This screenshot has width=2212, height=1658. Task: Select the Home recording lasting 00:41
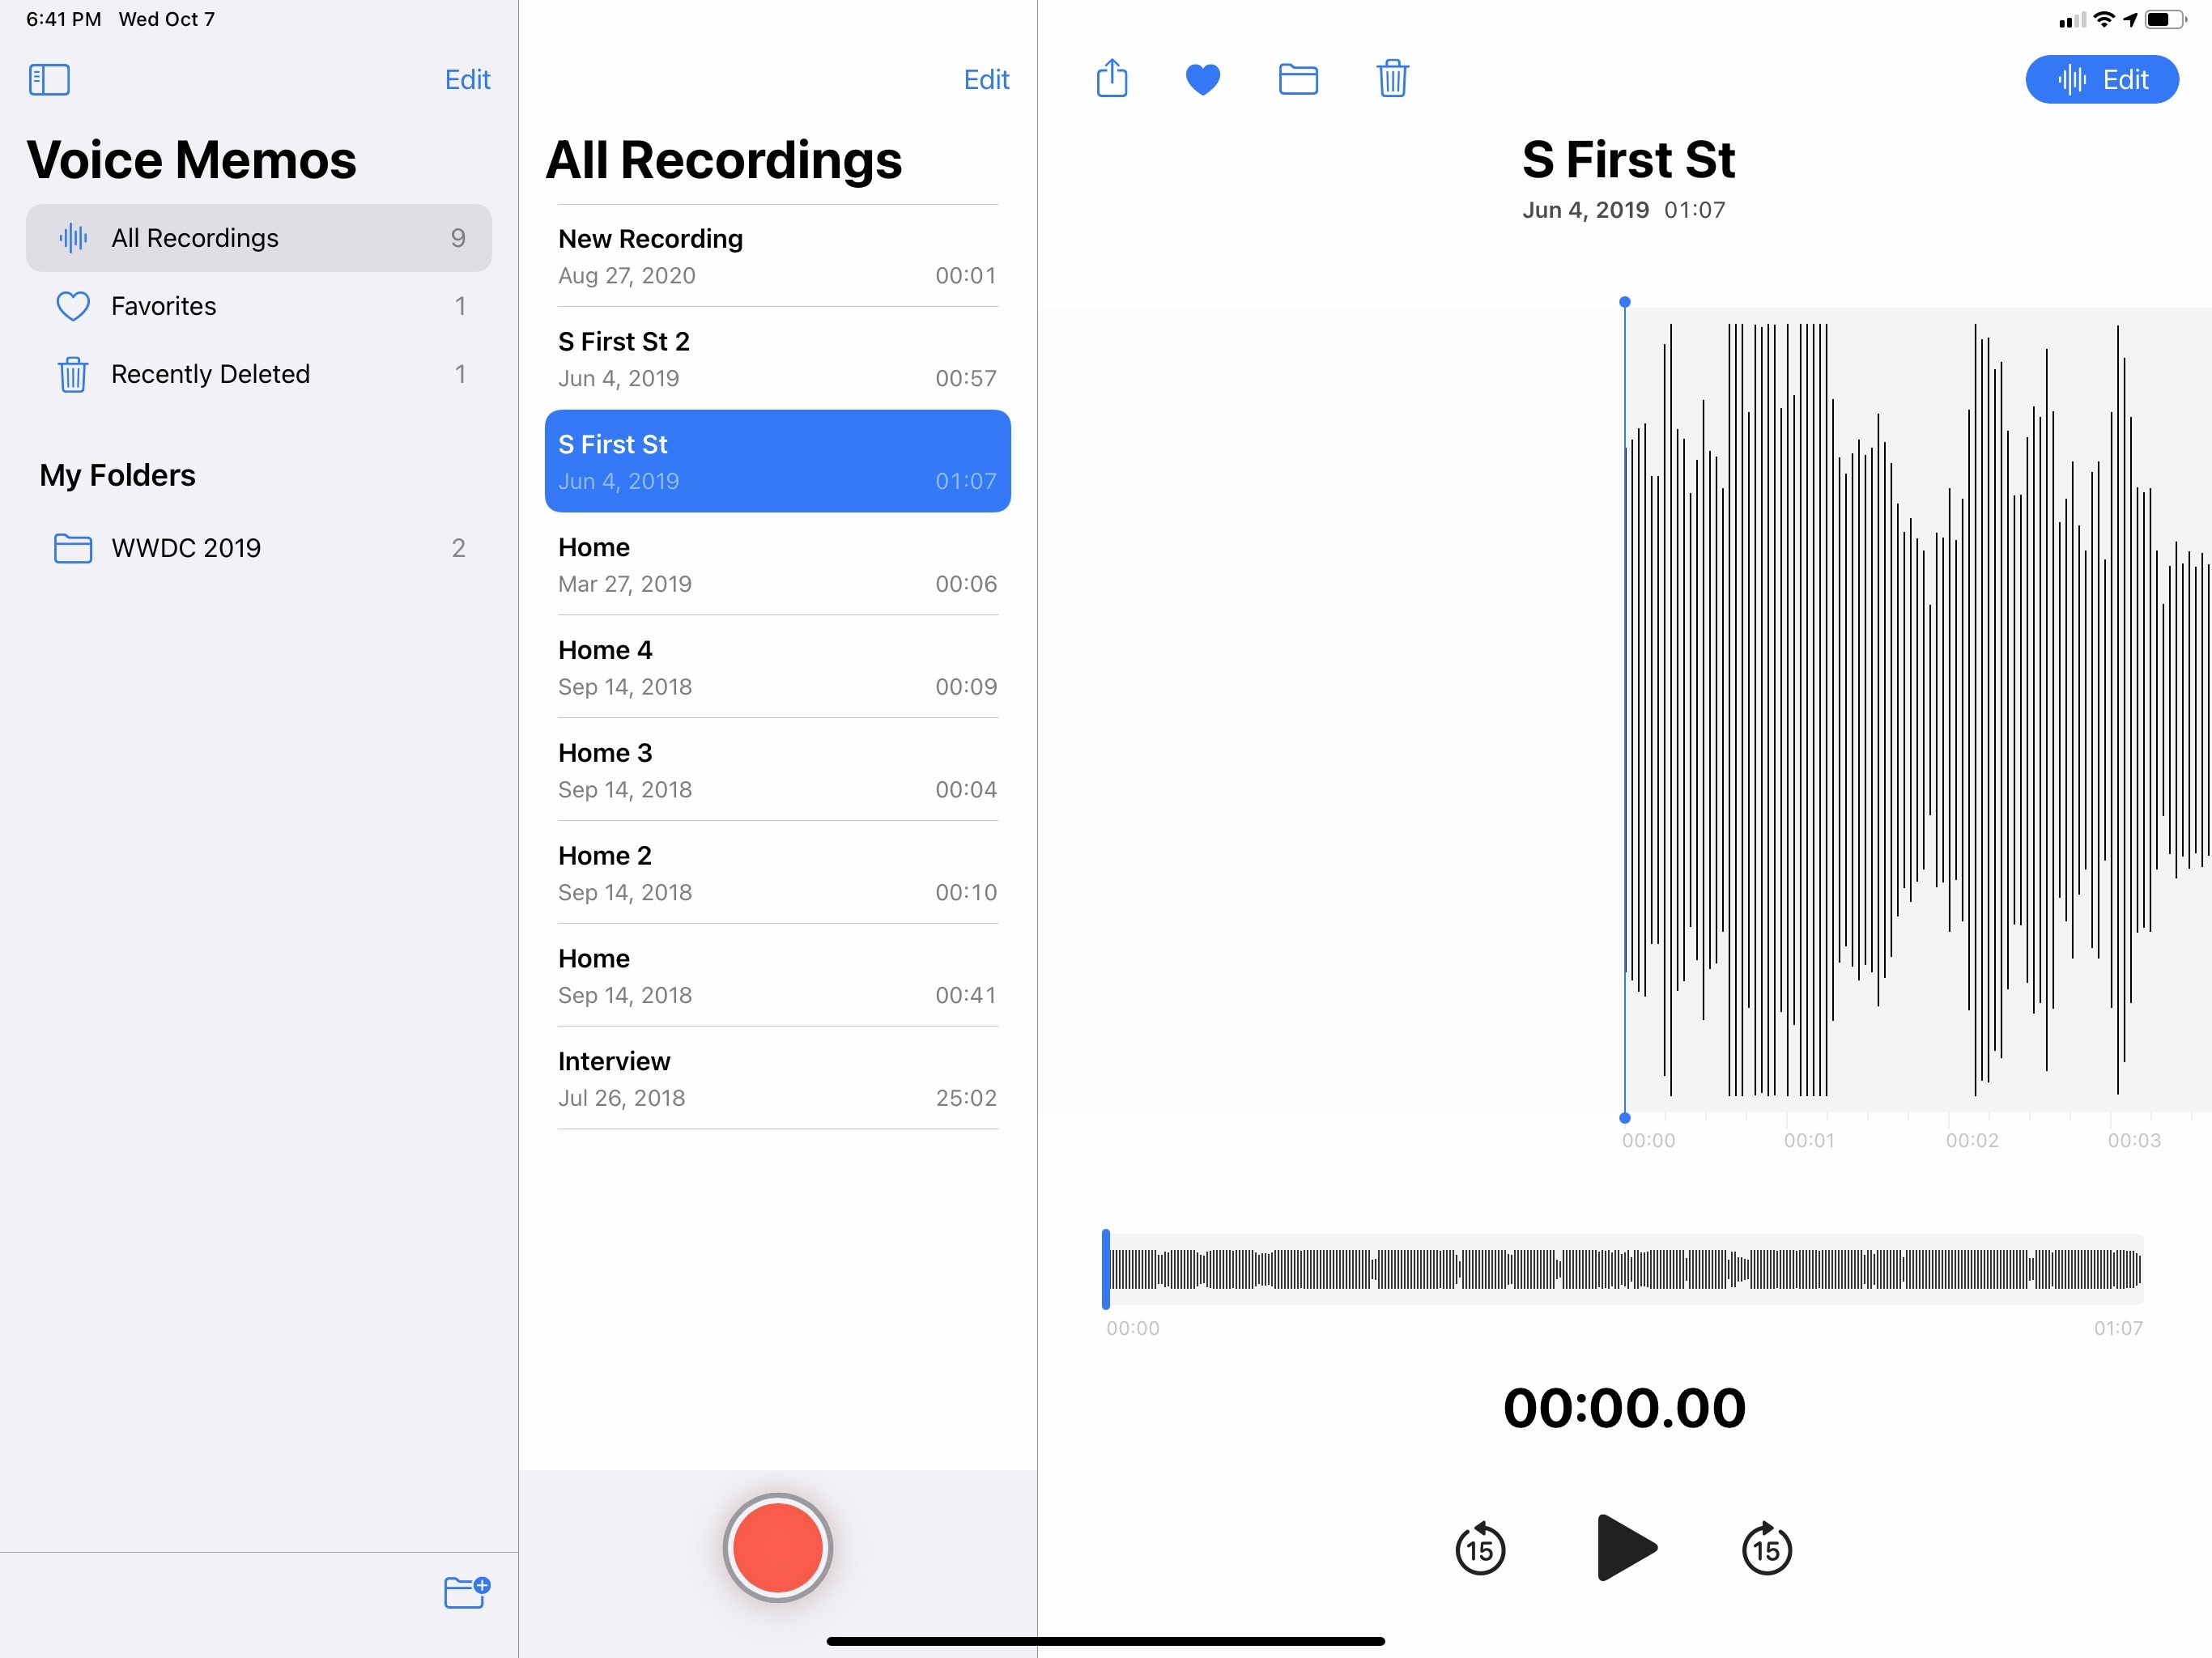coord(777,976)
